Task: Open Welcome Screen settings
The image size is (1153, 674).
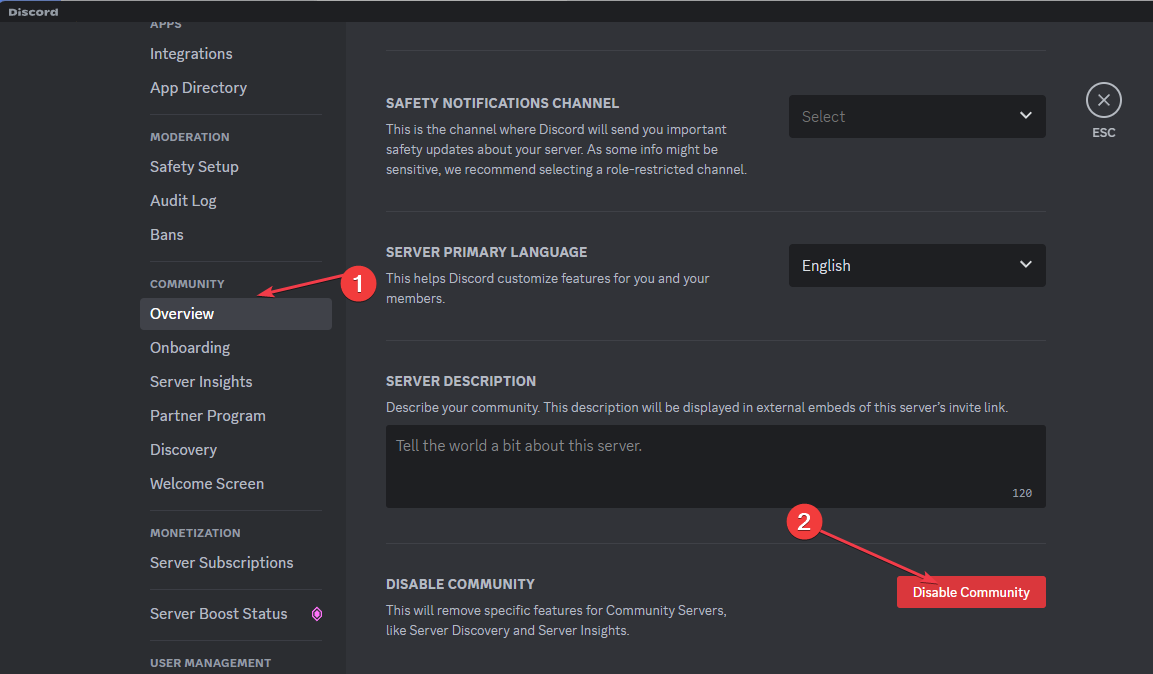Action: 207,484
